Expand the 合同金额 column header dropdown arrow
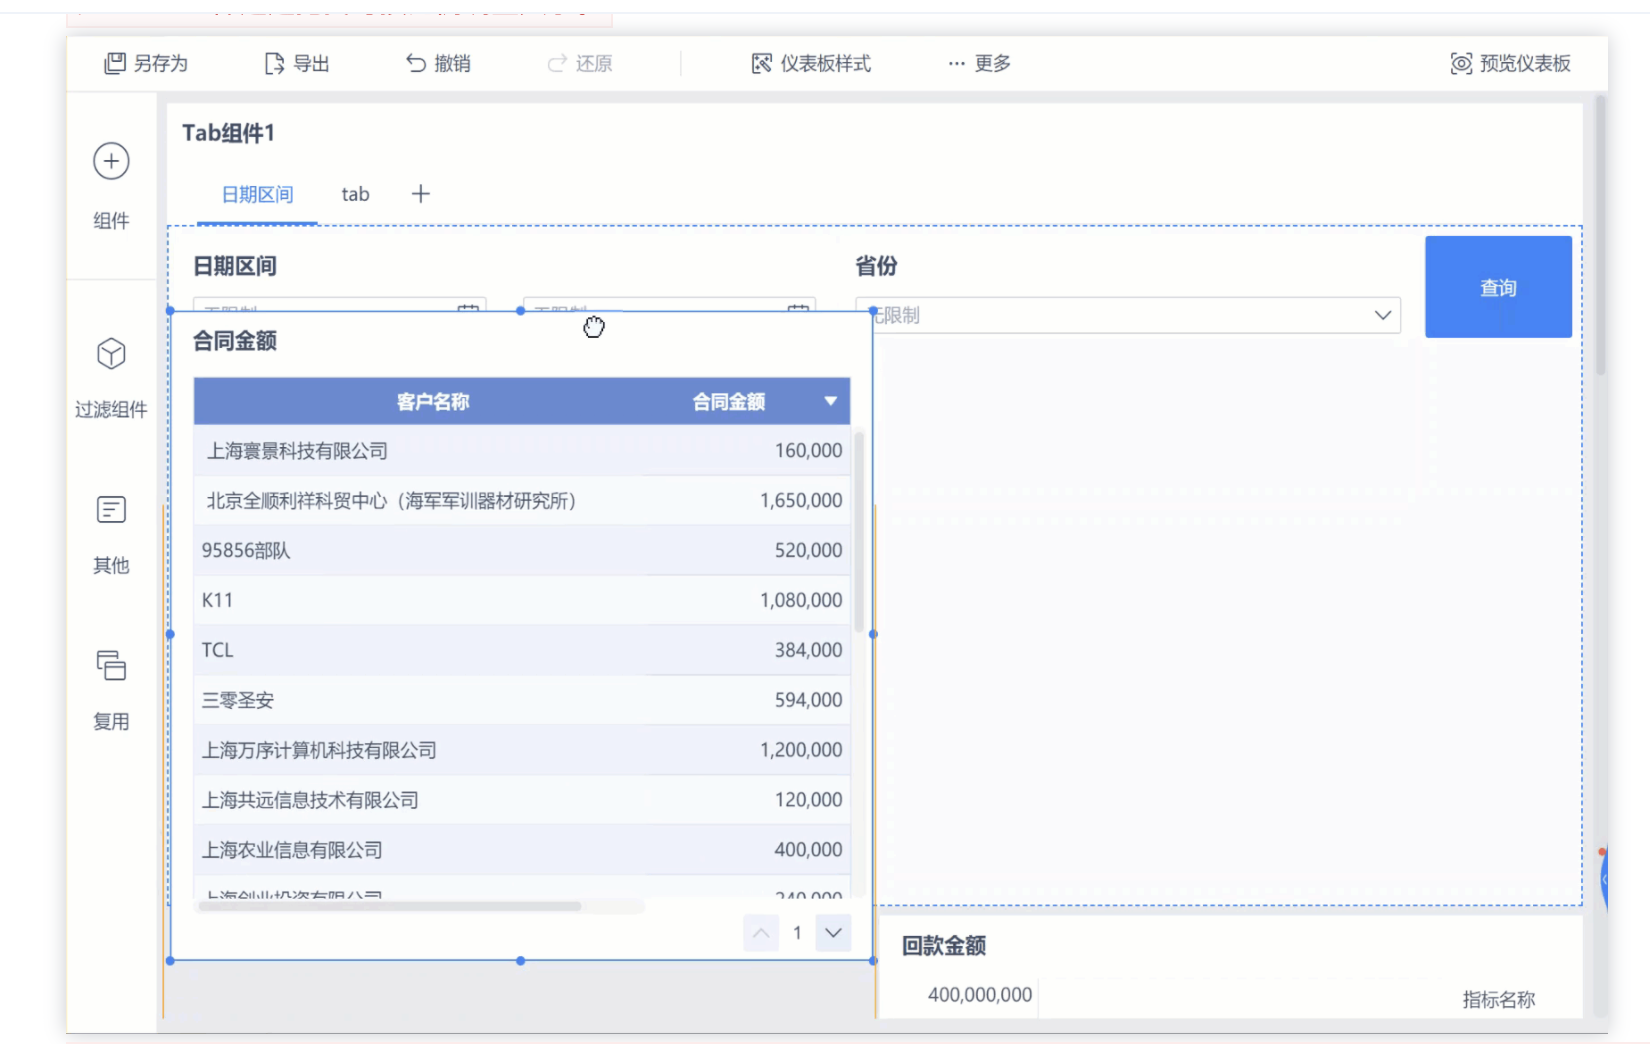Screen dimensions: 1650x1044 coord(830,401)
